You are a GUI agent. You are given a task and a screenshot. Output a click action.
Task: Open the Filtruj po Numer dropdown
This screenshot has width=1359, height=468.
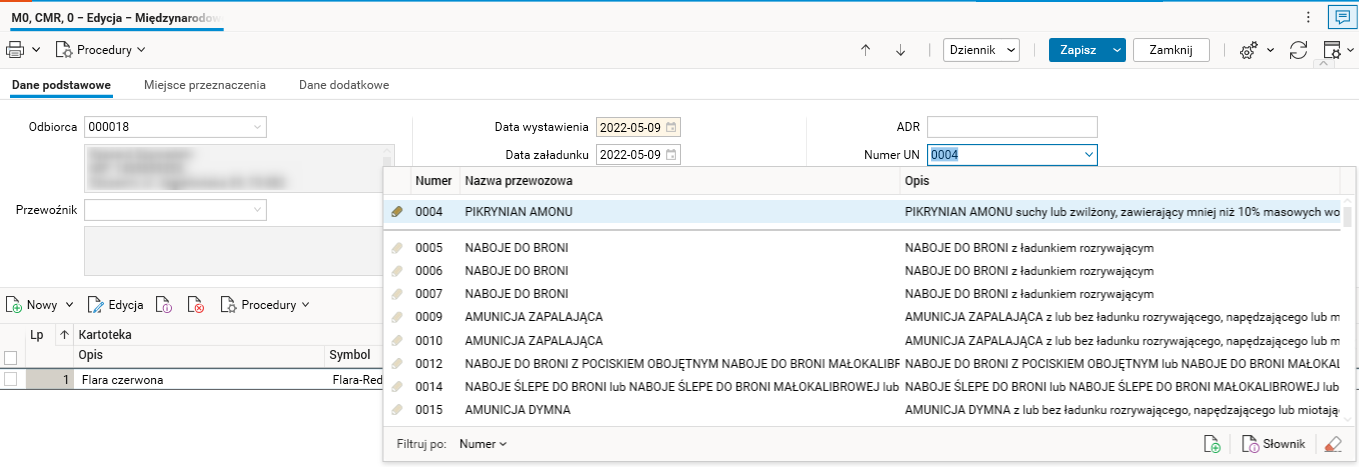click(x=483, y=444)
